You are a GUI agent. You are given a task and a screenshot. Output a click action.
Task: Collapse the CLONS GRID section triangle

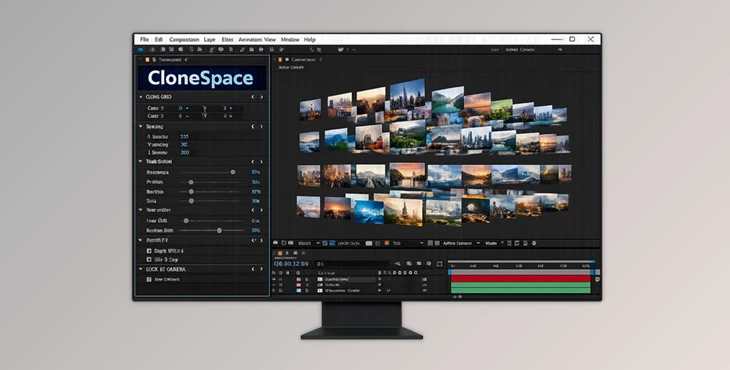click(x=141, y=97)
